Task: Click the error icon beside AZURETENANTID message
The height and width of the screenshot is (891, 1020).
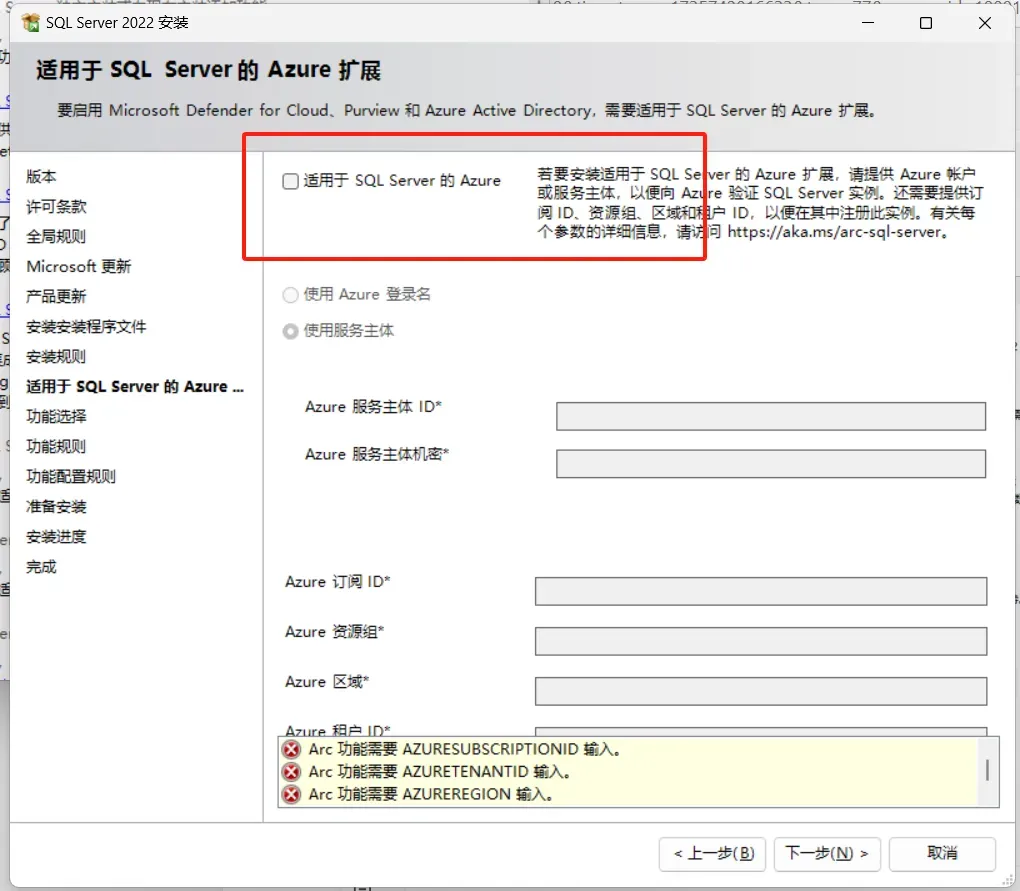Action: pos(291,772)
